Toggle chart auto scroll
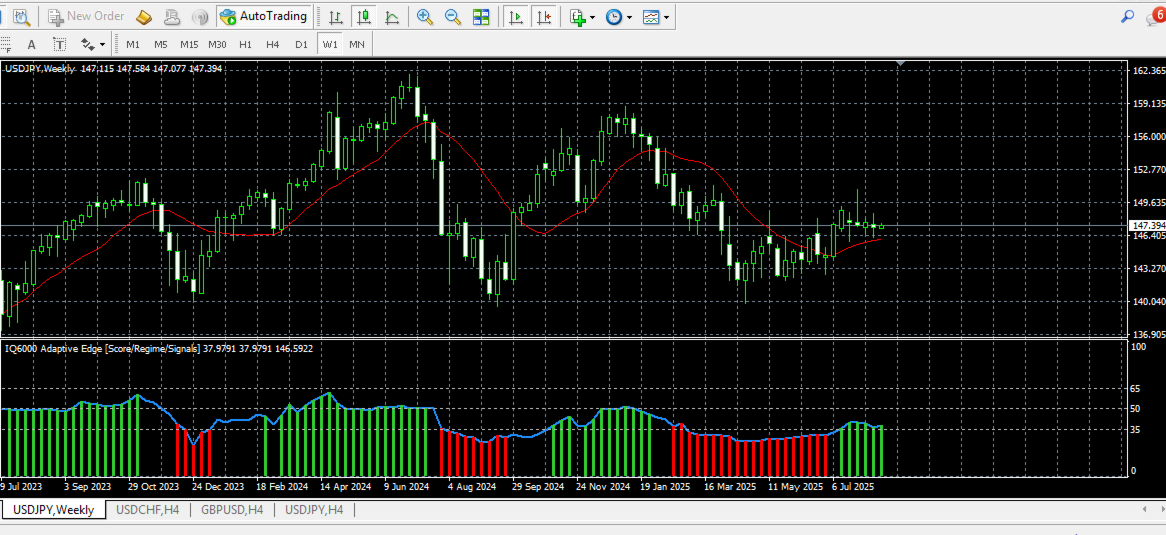This screenshot has height=535, width=1166. (x=514, y=16)
